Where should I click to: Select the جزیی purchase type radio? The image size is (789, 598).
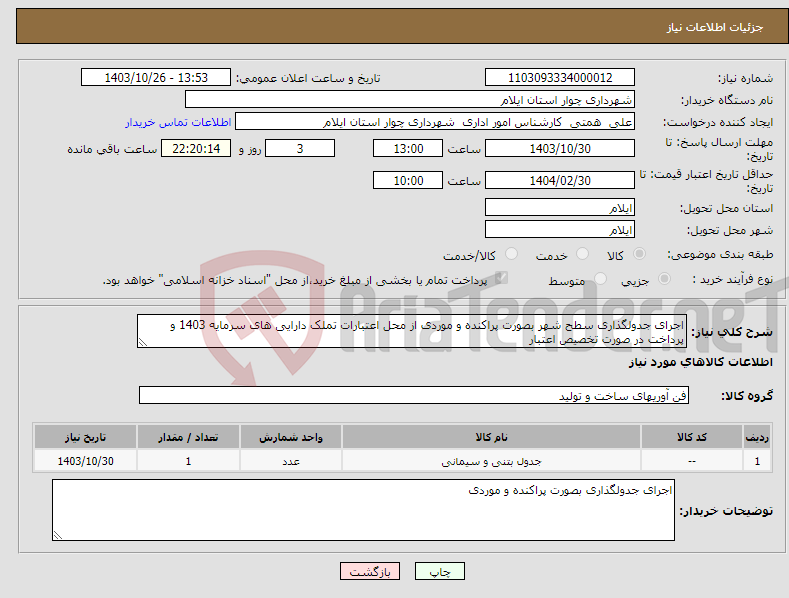(664, 278)
